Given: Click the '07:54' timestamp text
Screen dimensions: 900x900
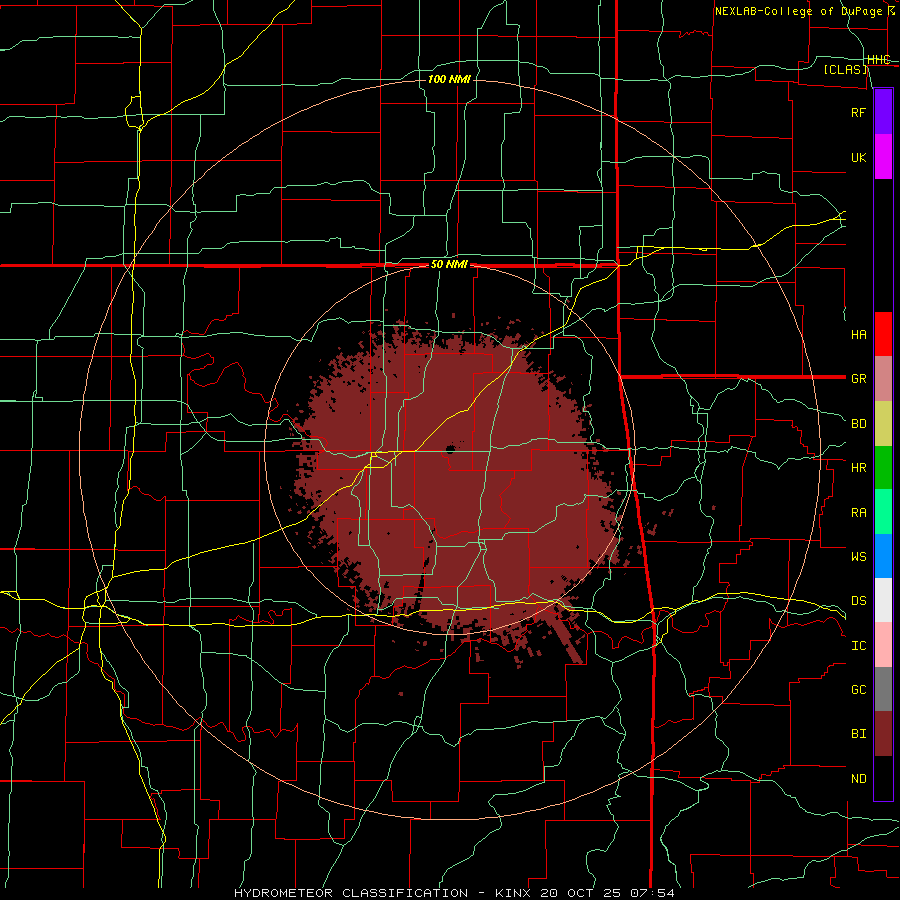Looking at the screenshot, I should 652,893.
